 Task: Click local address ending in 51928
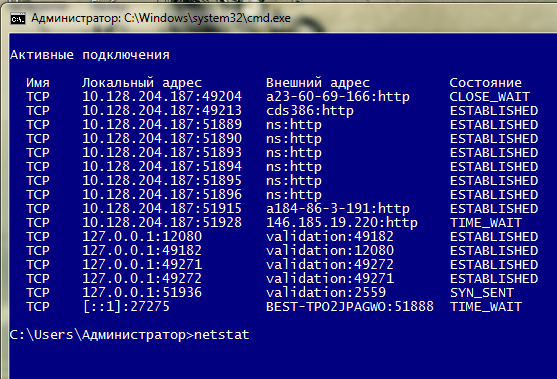pyautogui.click(x=162, y=223)
